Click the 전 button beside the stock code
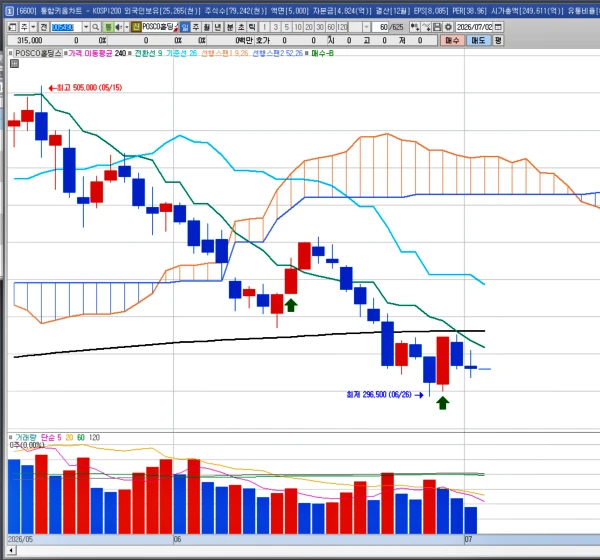600x560 pixels. [44, 27]
